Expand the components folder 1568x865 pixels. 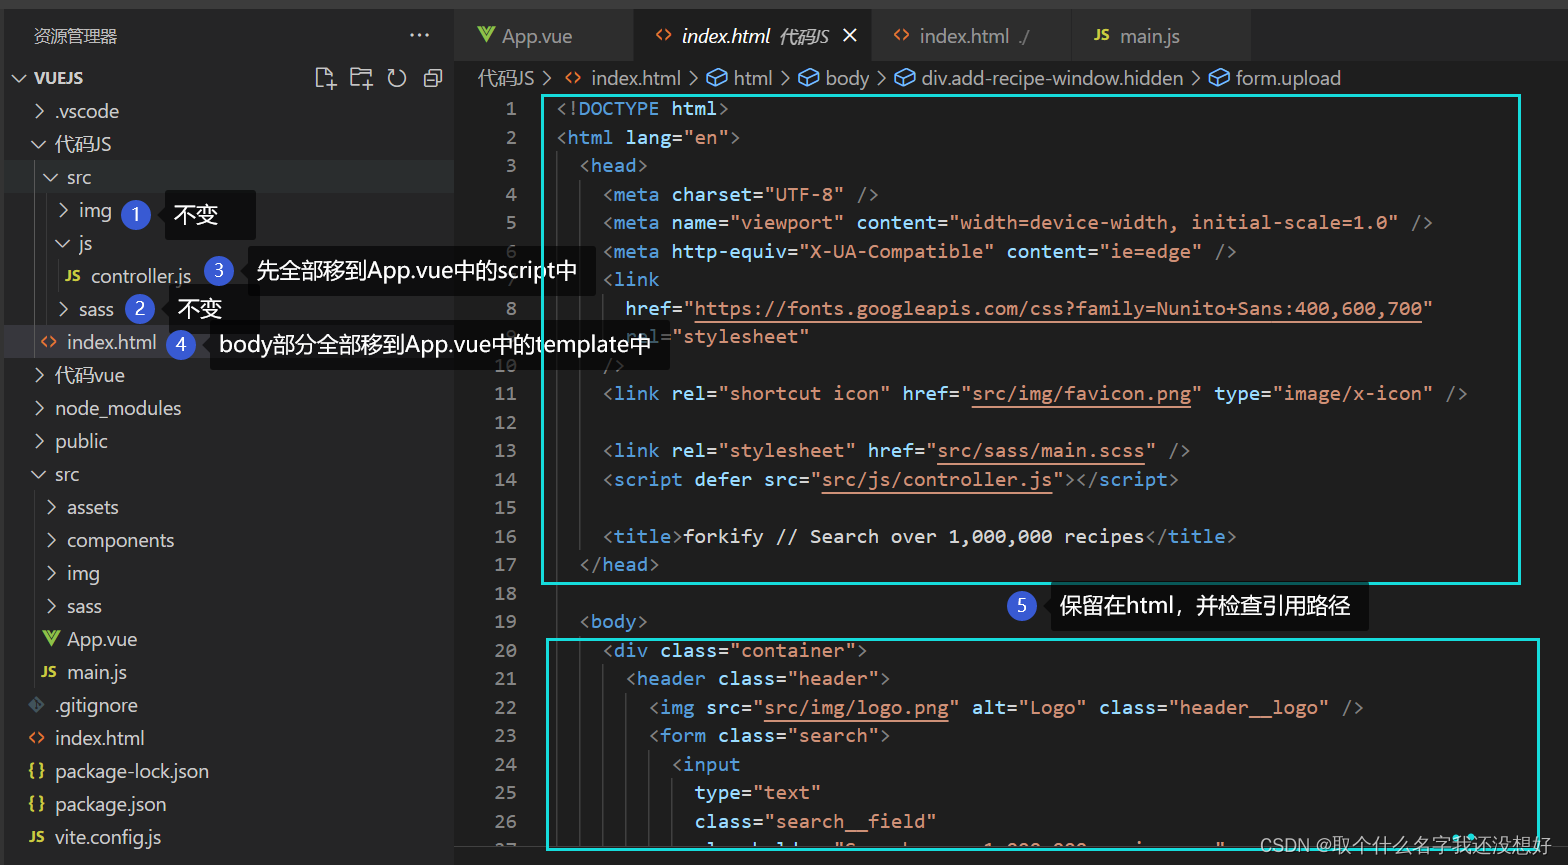(x=52, y=540)
